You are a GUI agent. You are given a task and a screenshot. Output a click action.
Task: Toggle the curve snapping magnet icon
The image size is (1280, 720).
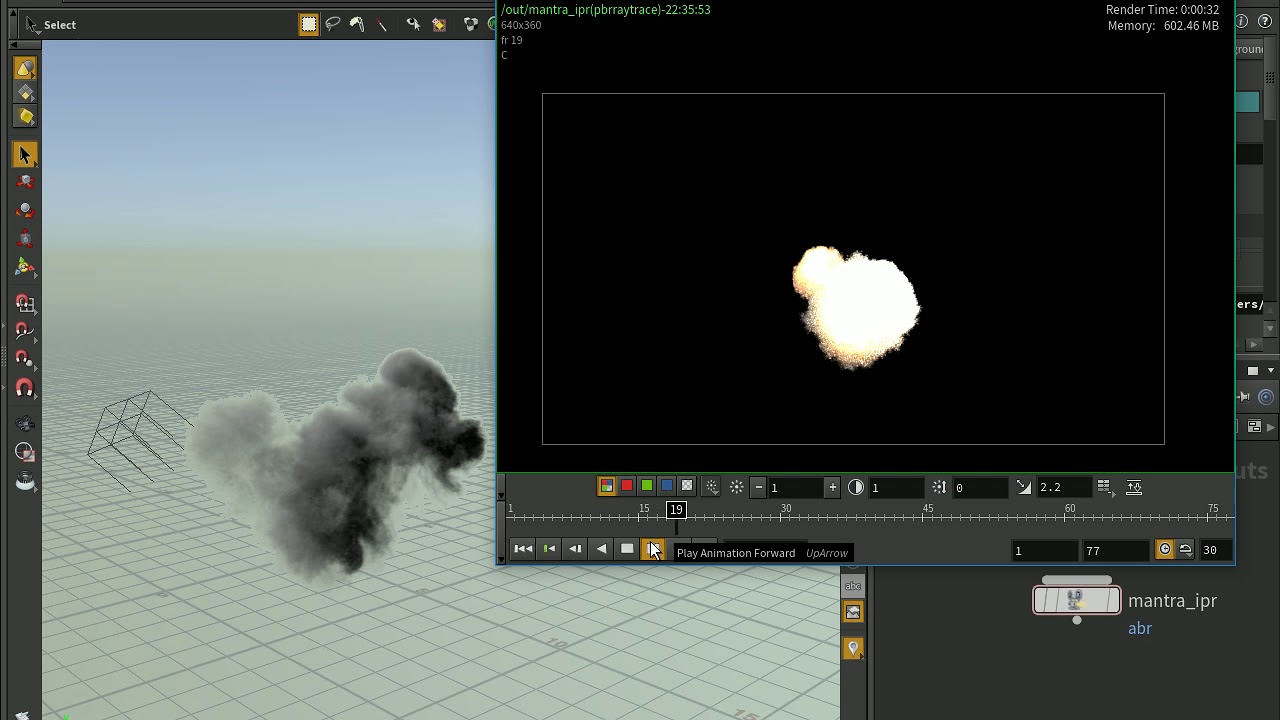[x=25, y=331]
